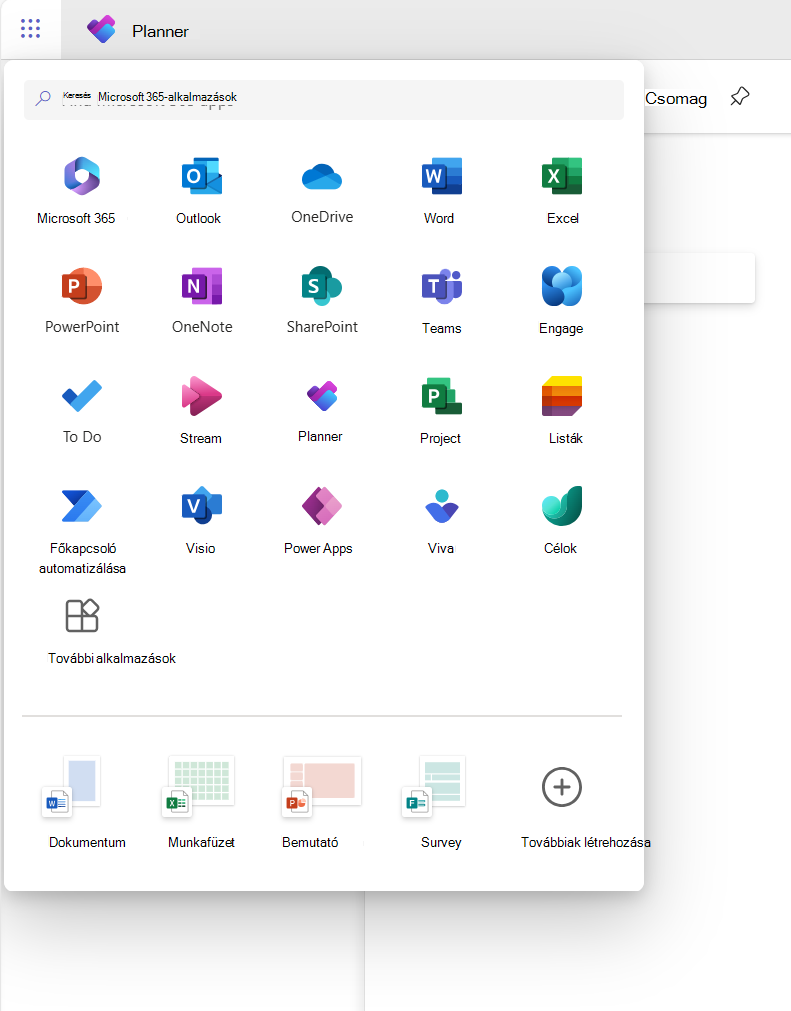
Task: Click Továbbiak létrehozása plus button
Action: [x=562, y=787]
